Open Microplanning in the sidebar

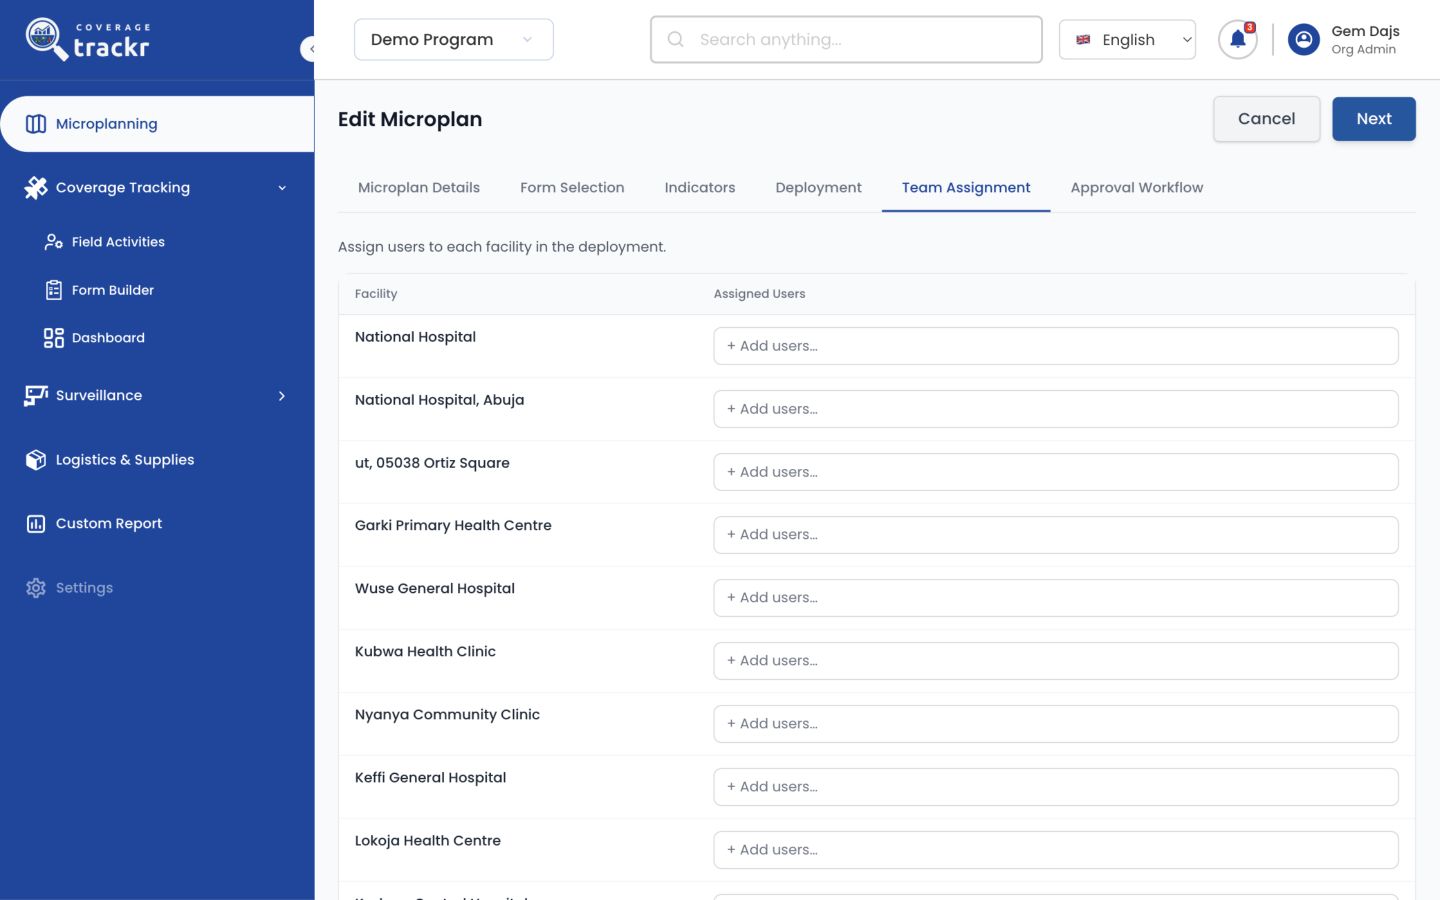point(157,124)
